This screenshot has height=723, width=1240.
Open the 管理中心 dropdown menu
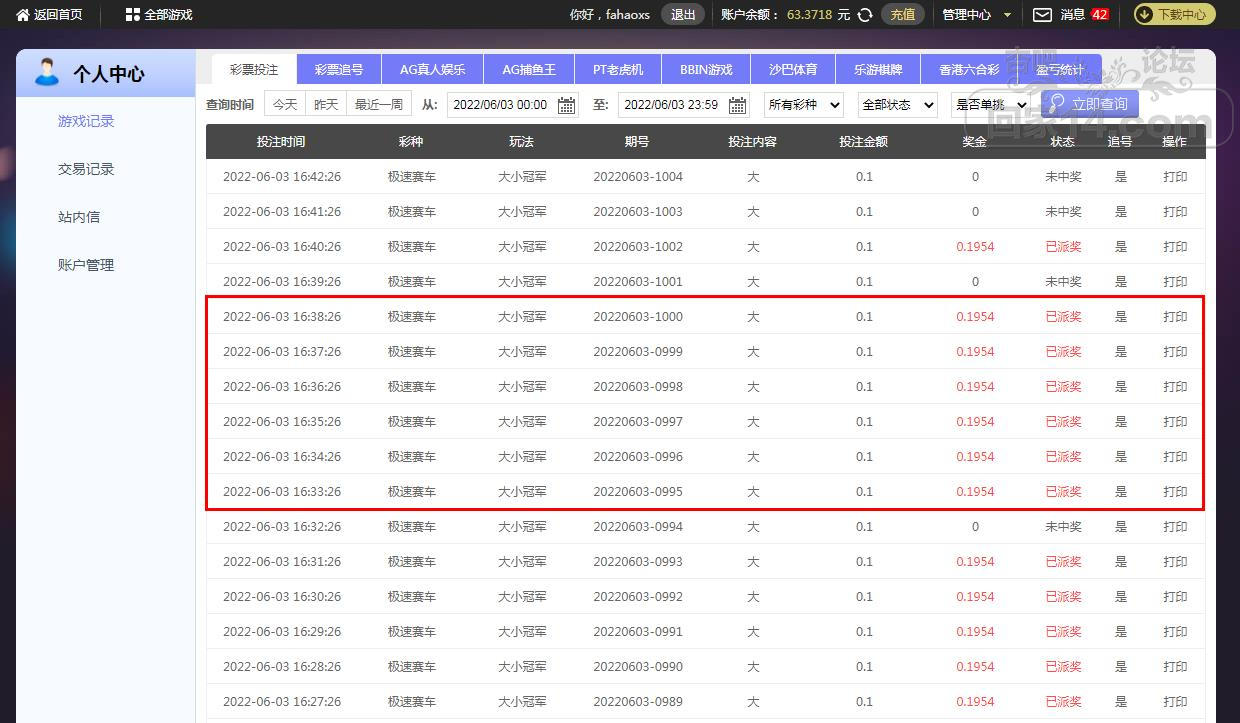pyautogui.click(x=976, y=15)
